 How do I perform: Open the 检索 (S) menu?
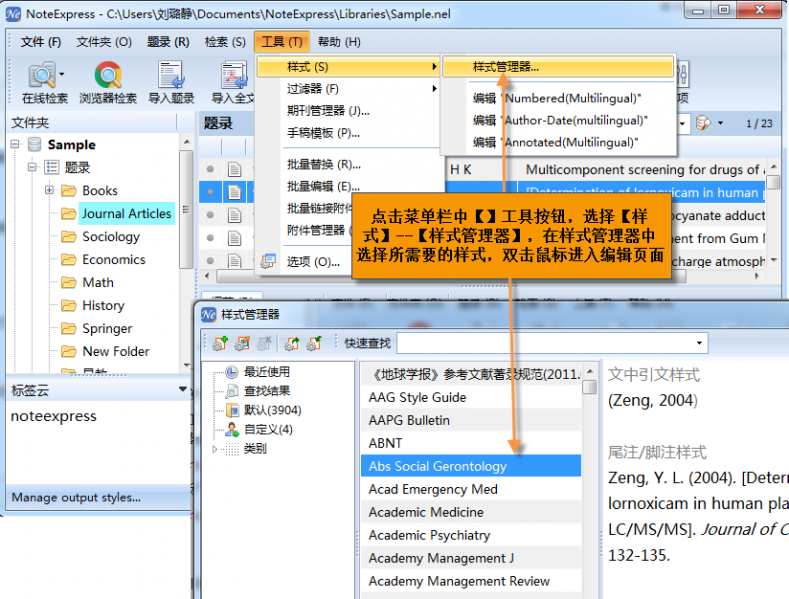click(225, 42)
